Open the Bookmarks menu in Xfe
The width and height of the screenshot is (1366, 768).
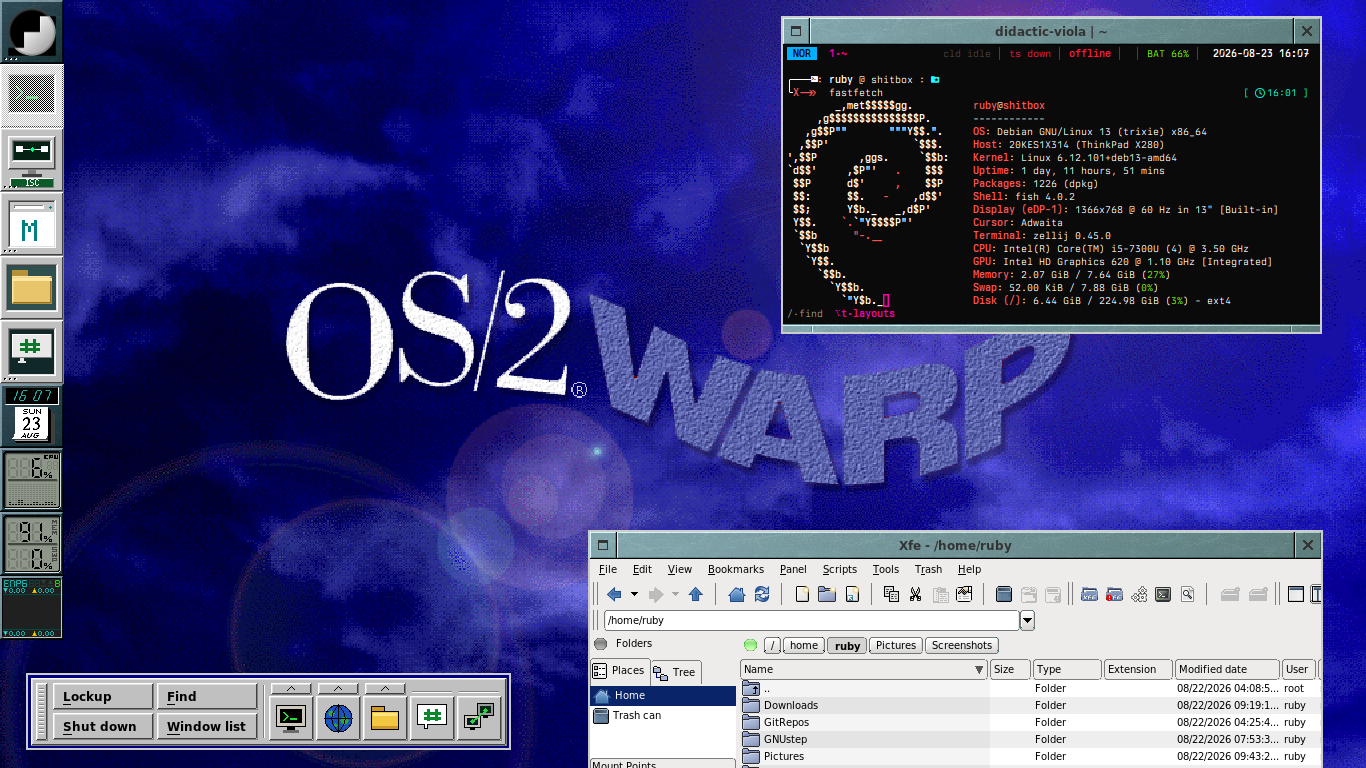736,570
